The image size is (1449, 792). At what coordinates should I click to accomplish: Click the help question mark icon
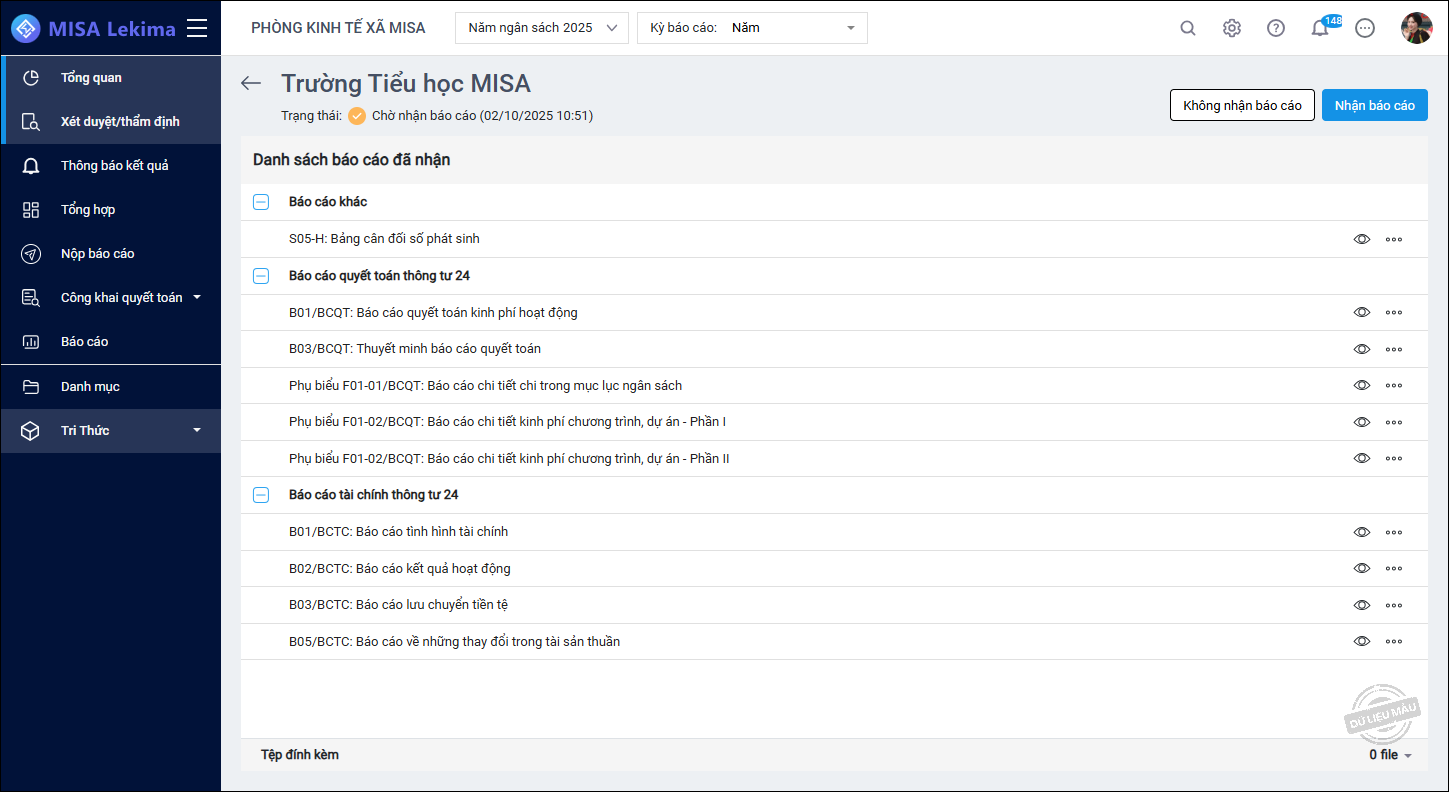coord(1276,28)
